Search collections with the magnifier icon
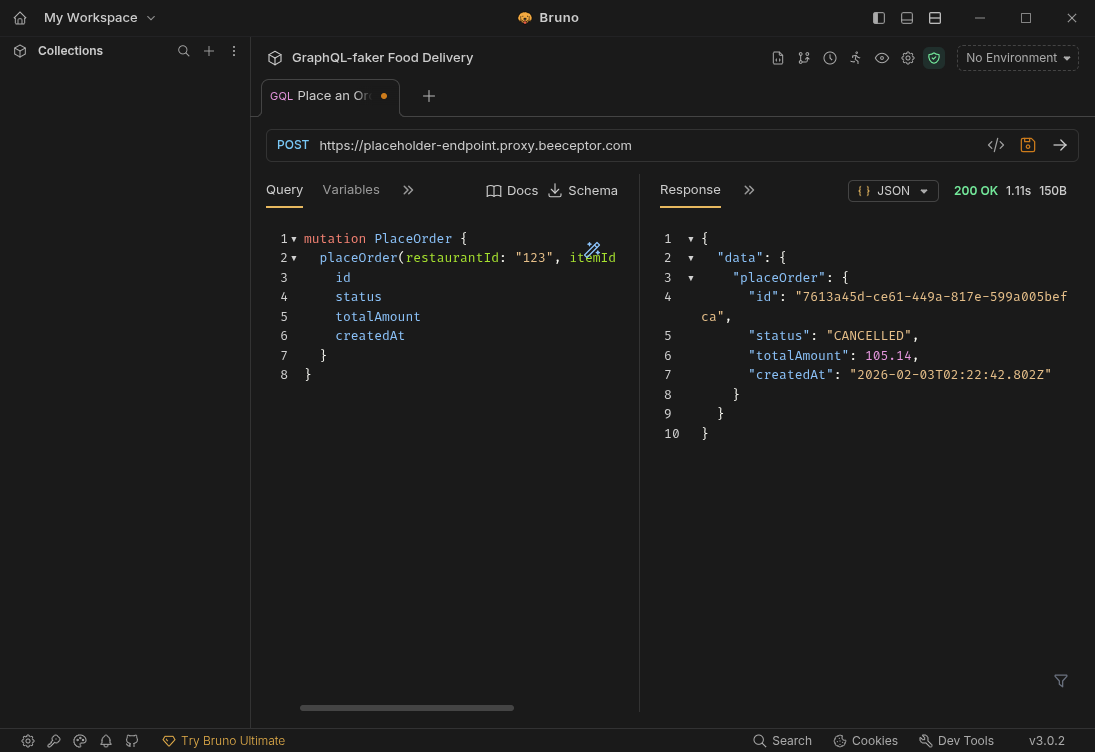The width and height of the screenshot is (1095, 752). pos(184,51)
